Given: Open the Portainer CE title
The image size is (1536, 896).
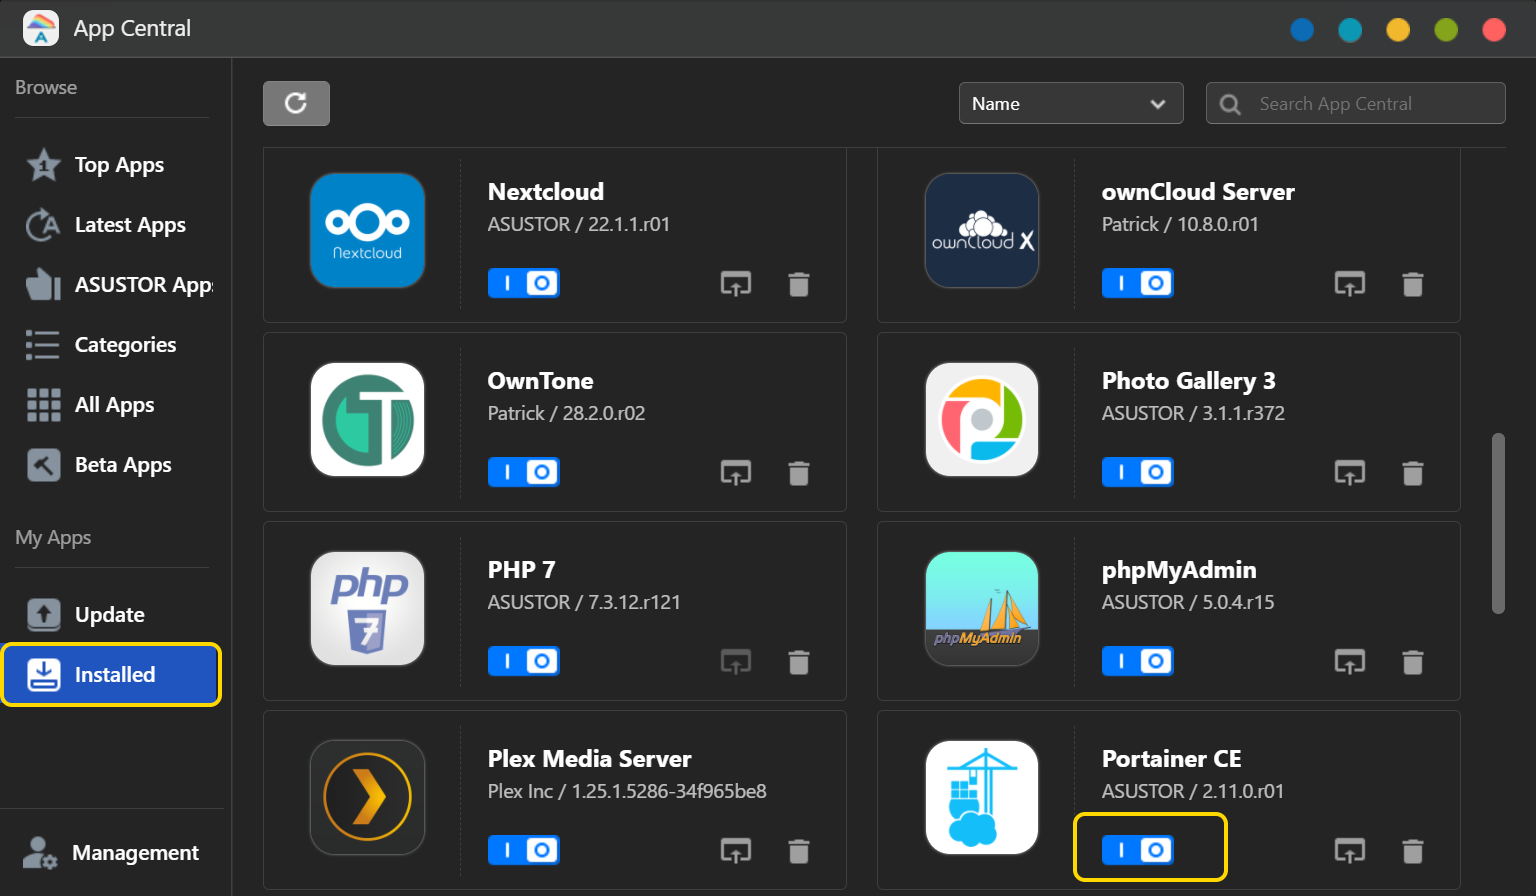Looking at the screenshot, I should point(1172,759).
